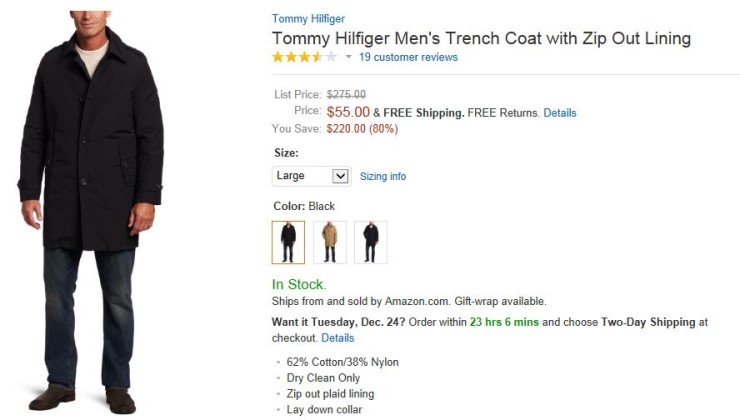The height and width of the screenshot is (420, 740).
Task: Click the Details link after Two-Day Shipping at checkout
Action: [338, 338]
